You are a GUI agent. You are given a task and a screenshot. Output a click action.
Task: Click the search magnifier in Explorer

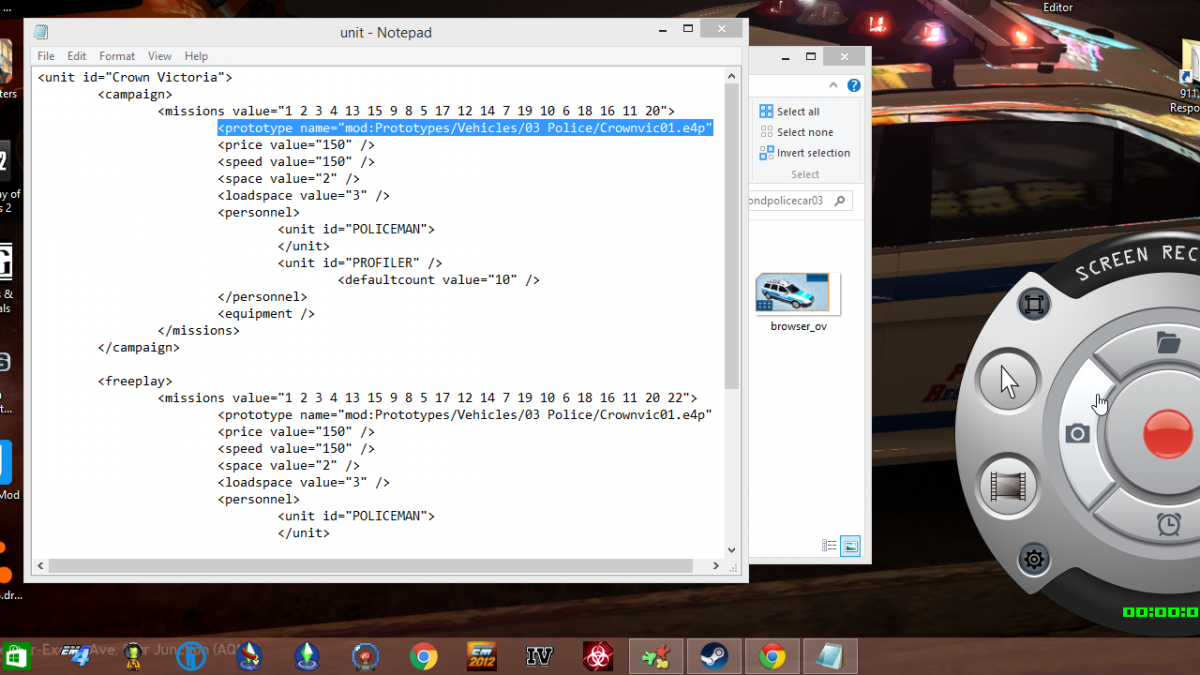840,201
